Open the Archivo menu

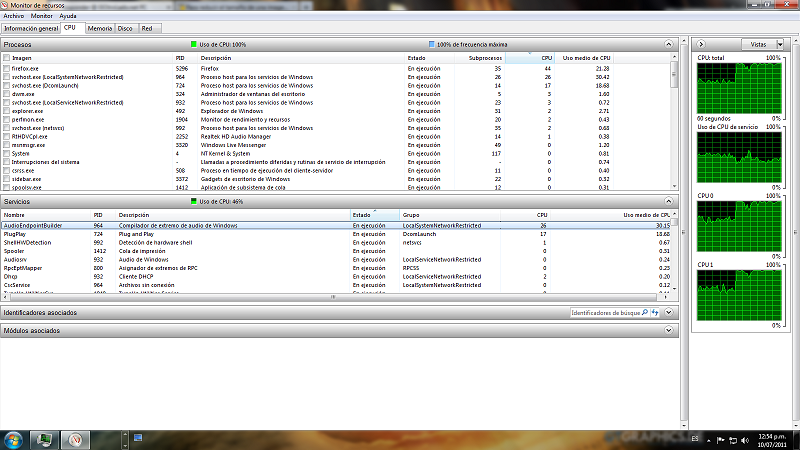coord(14,16)
